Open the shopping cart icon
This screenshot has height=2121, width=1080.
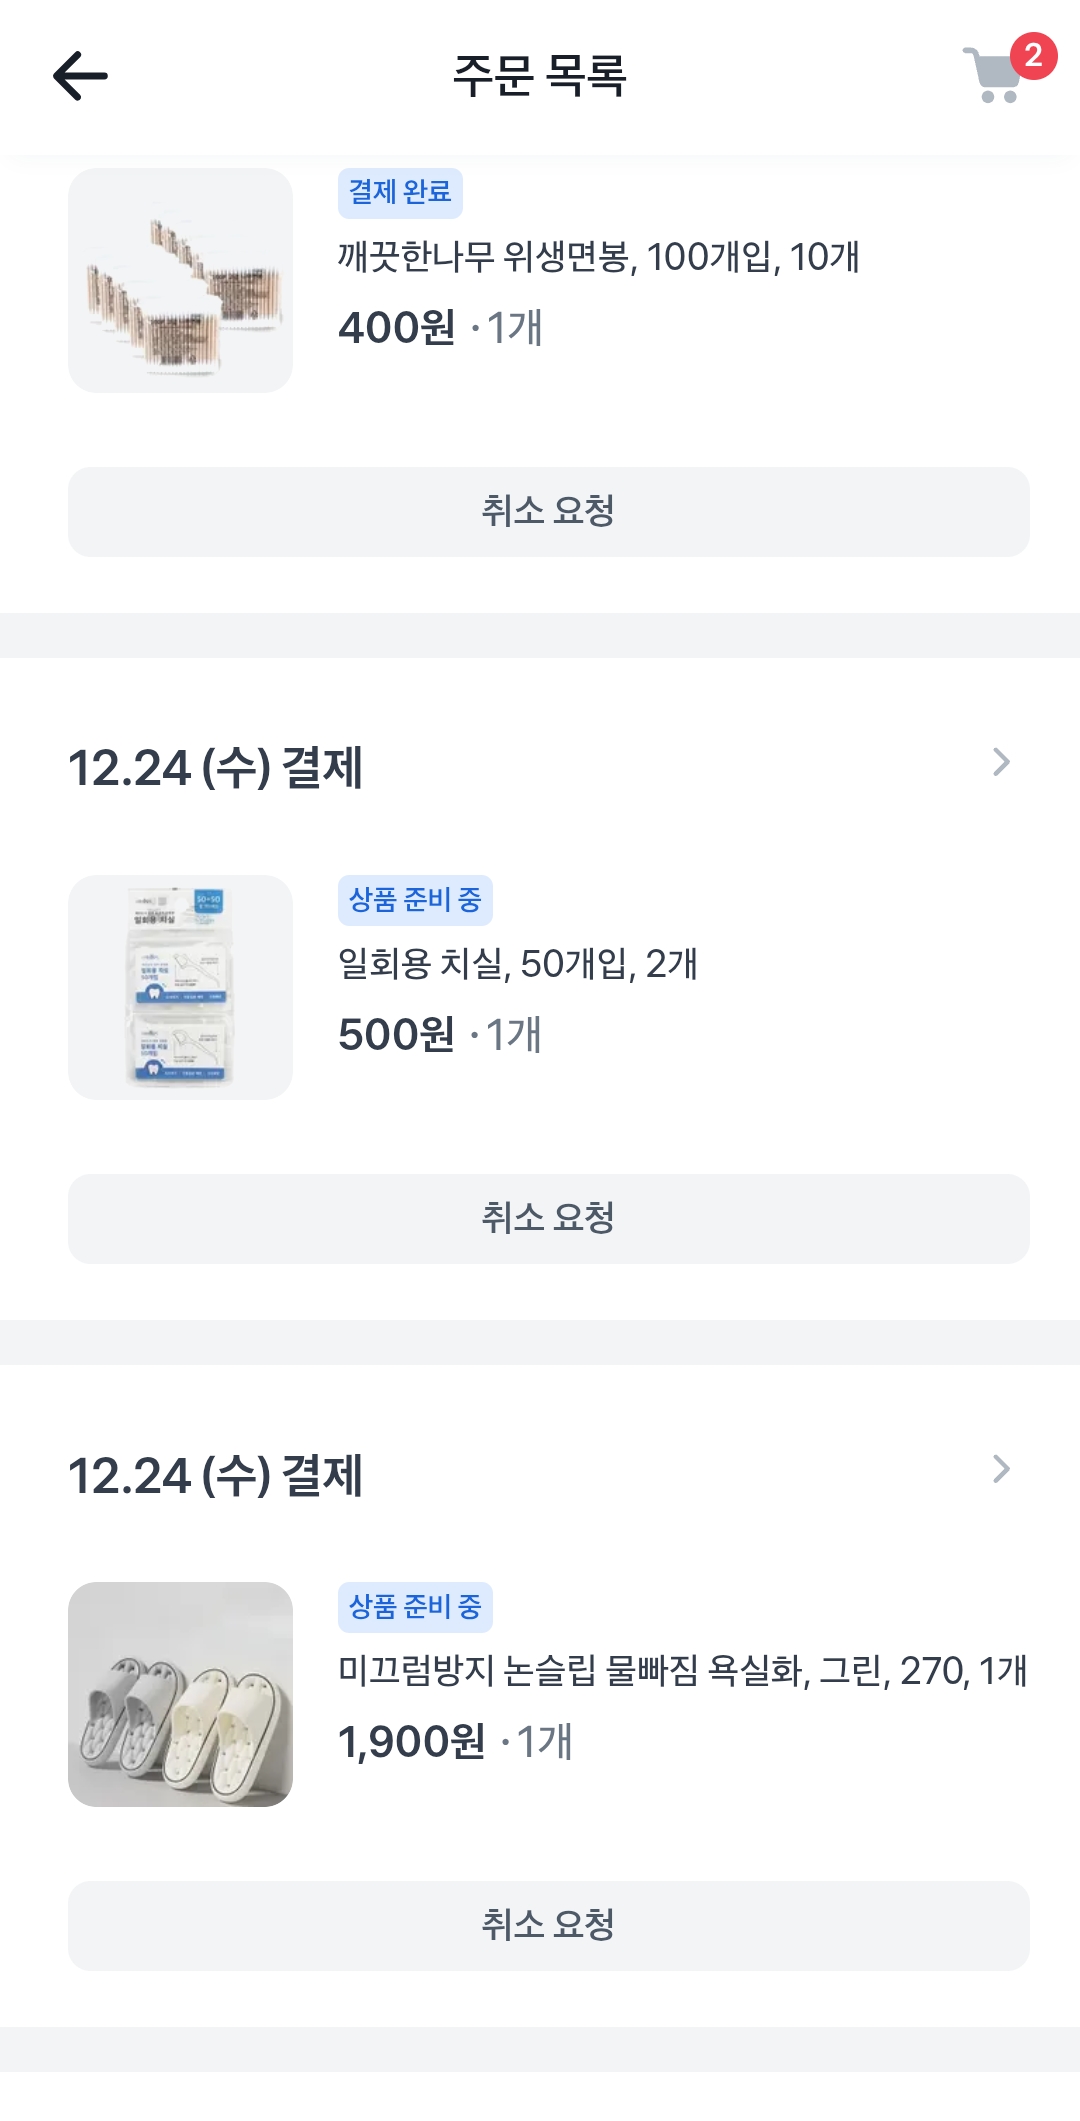(992, 76)
